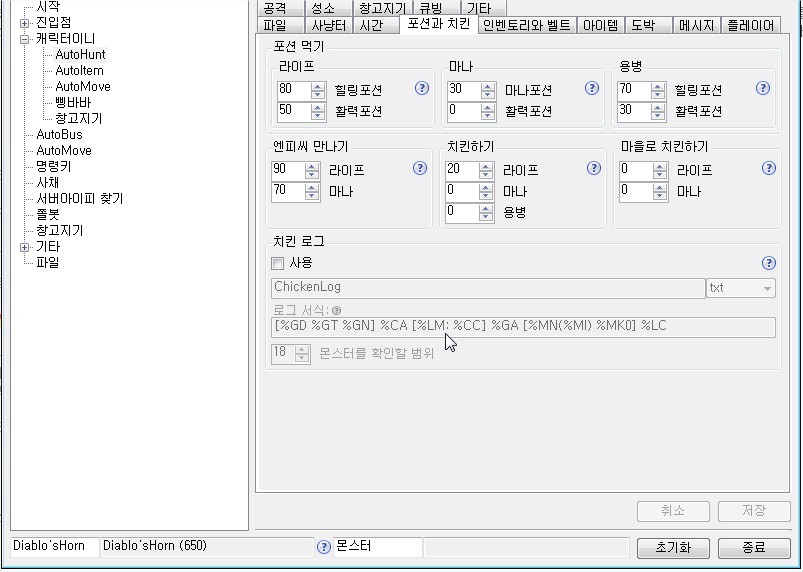This screenshot has width=803, height=572.
Task: Click the 초기화 button
Action: 673,548
